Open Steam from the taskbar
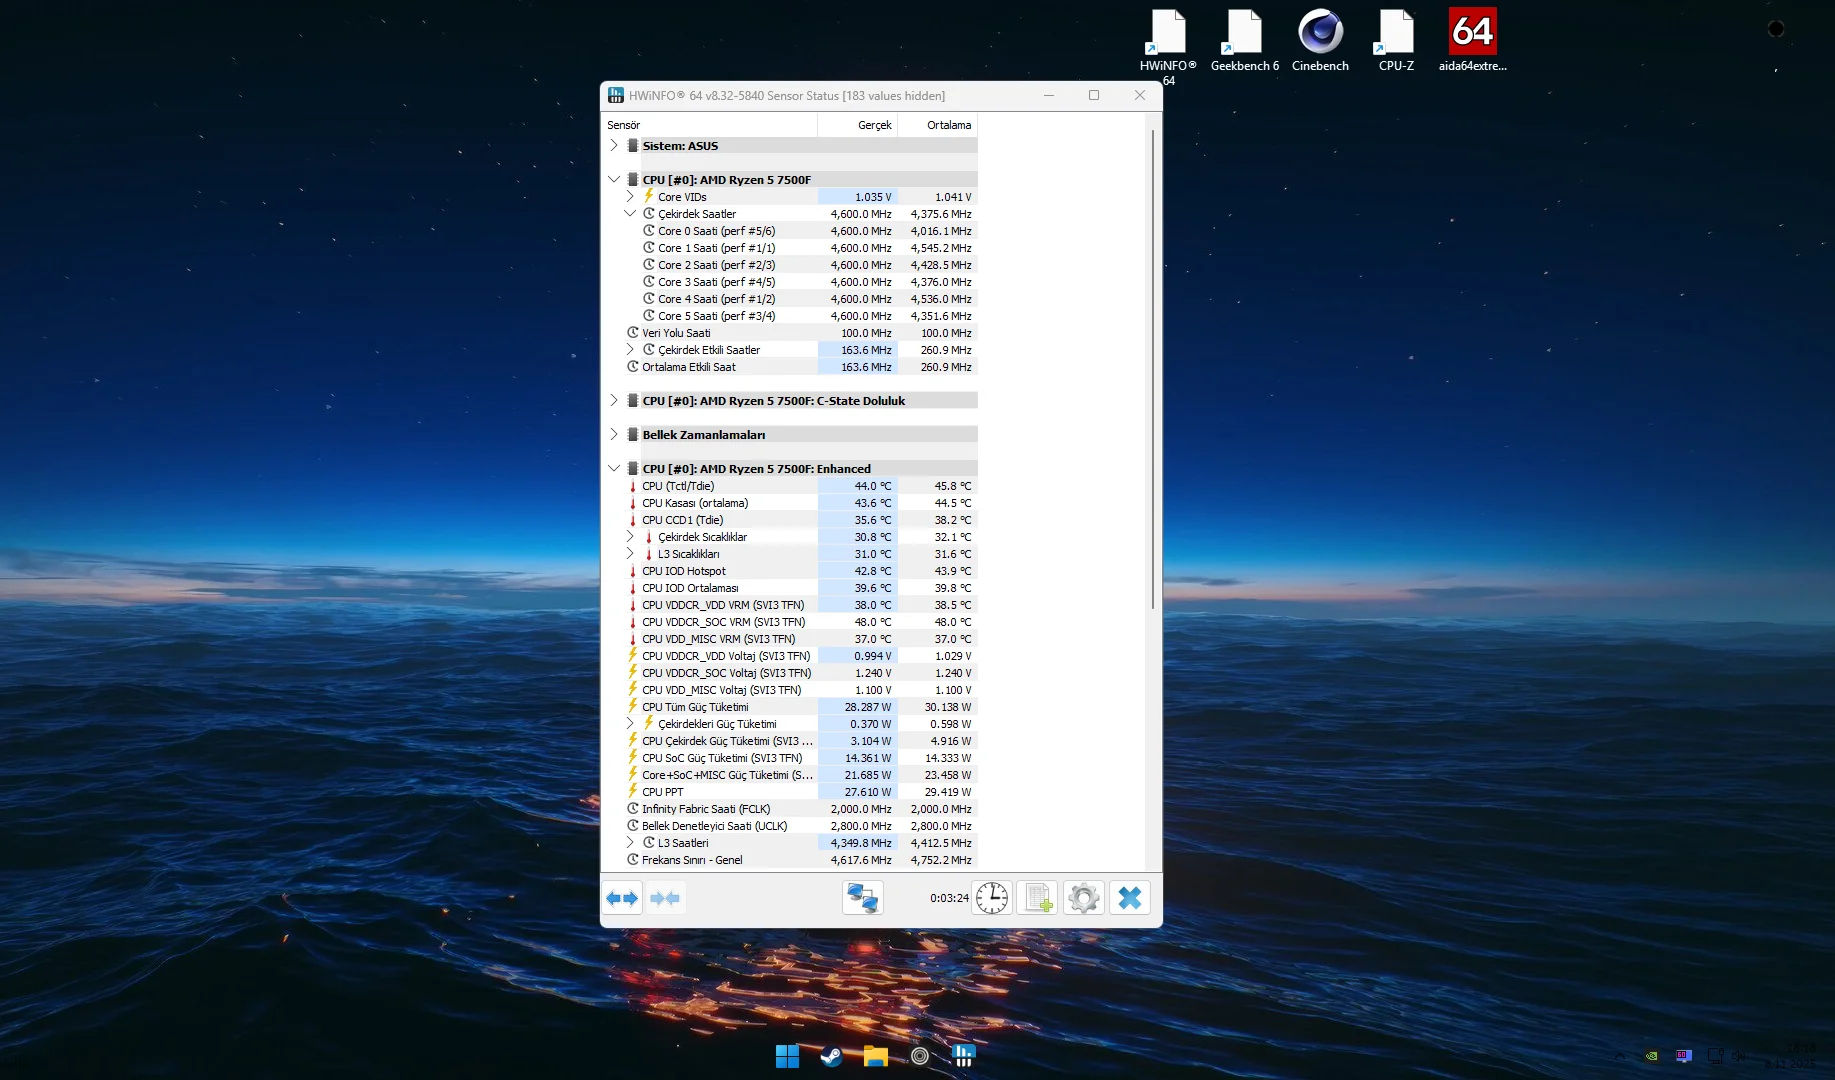Image resolution: width=1835 pixels, height=1080 pixels. pyautogui.click(x=831, y=1056)
